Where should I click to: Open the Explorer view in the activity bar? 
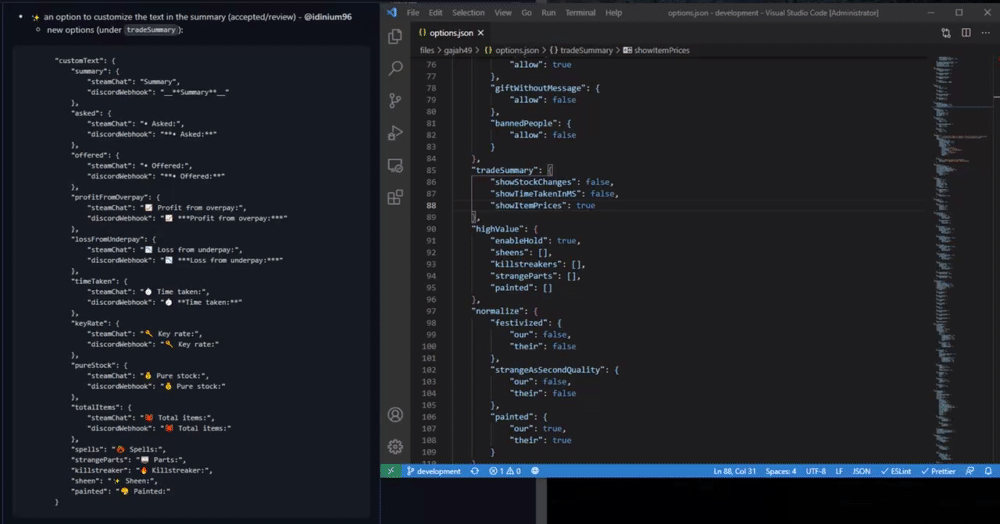(395, 36)
